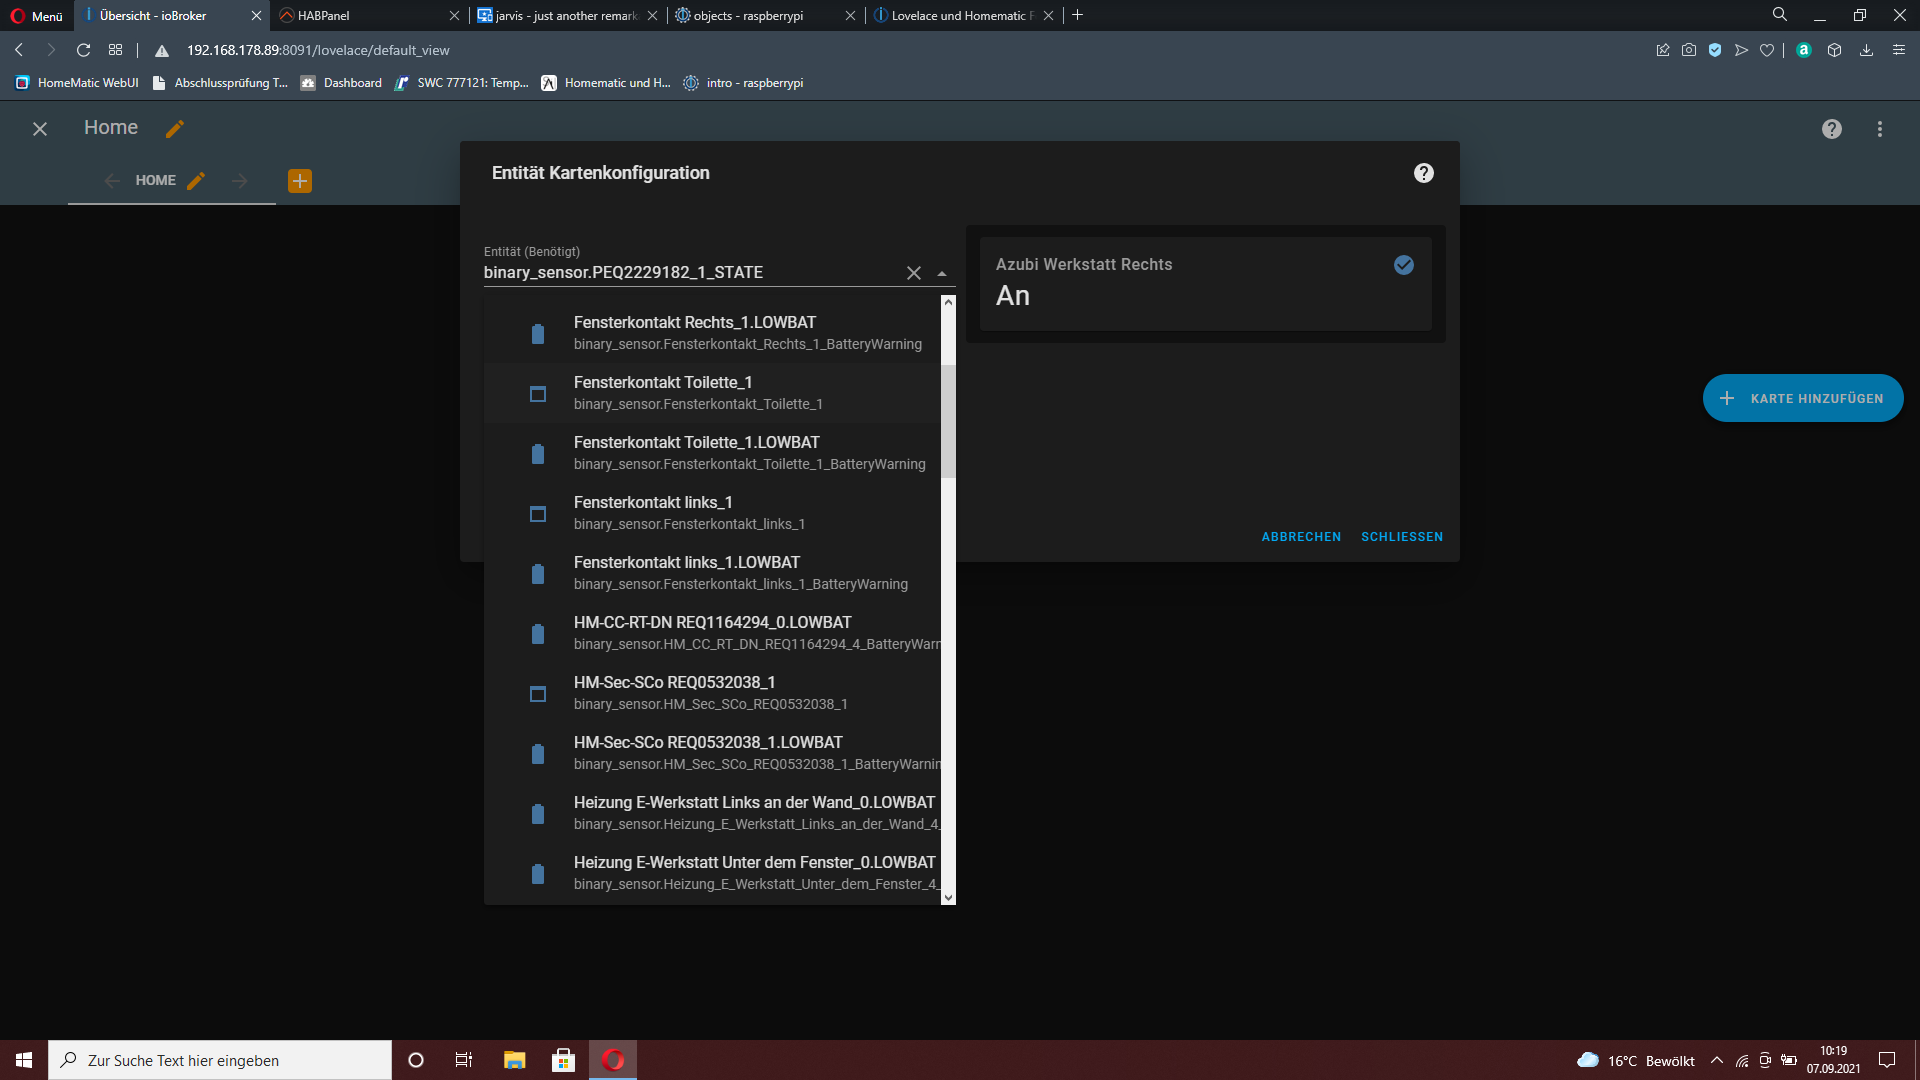Exit edit mode with X icon
1920x1080 pixels.
[40, 129]
